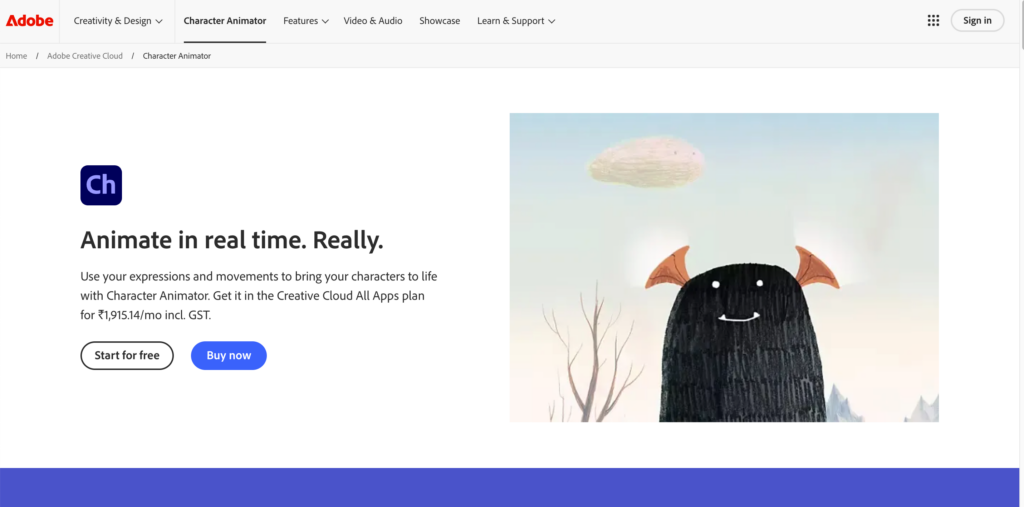Open the app switcher grid icon
The width and height of the screenshot is (1024, 507).
coord(933,21)
